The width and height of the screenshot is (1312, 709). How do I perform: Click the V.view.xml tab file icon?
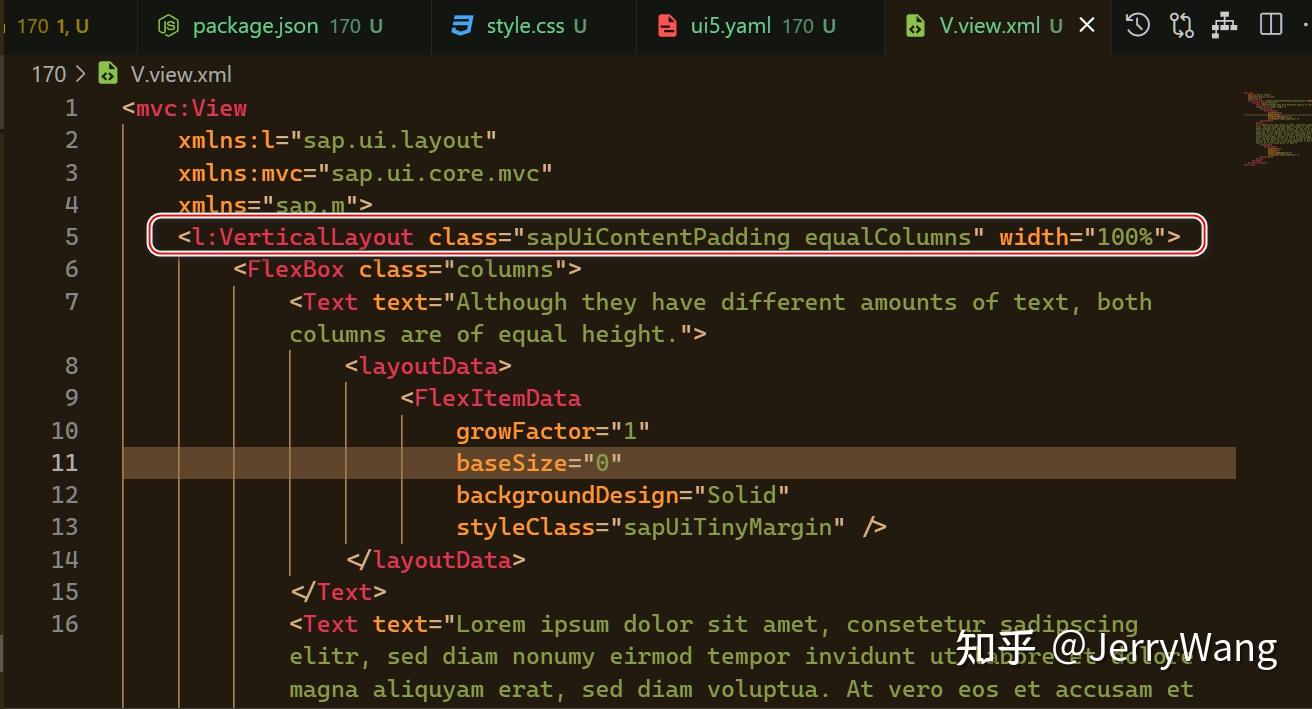pos(915,26)
